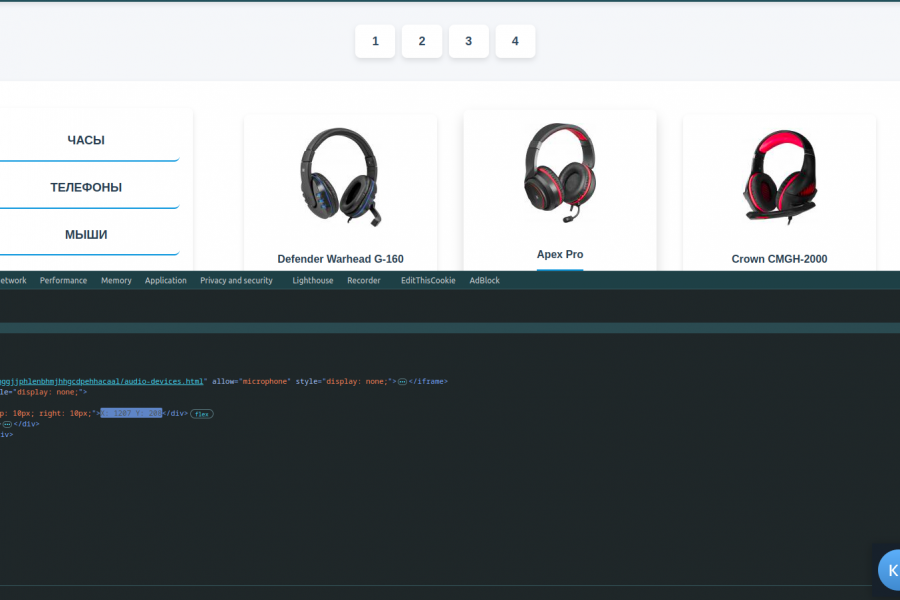The width and height of the screenshot is (900, 600).
Task: Click the Apex Pro headset image
Action: (560, 173)
